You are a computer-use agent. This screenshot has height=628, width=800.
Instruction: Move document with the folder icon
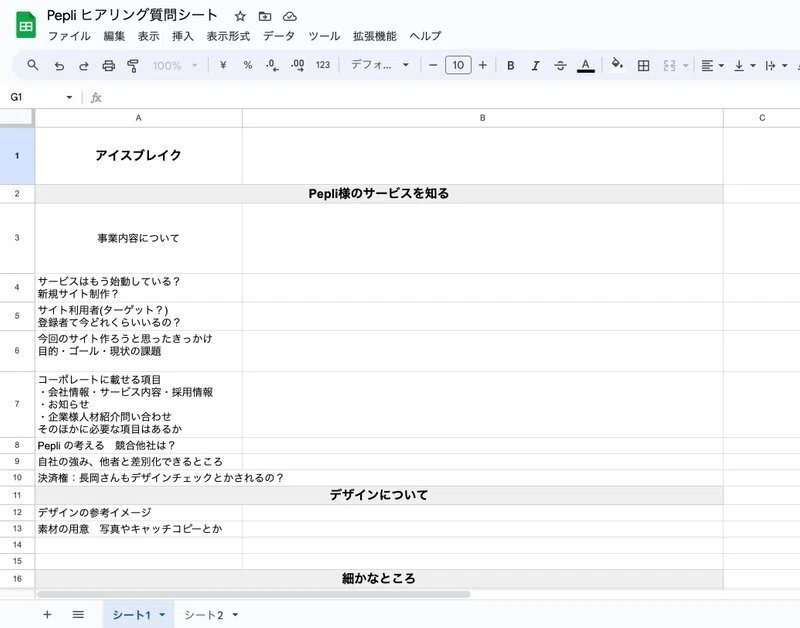[265, 16]
